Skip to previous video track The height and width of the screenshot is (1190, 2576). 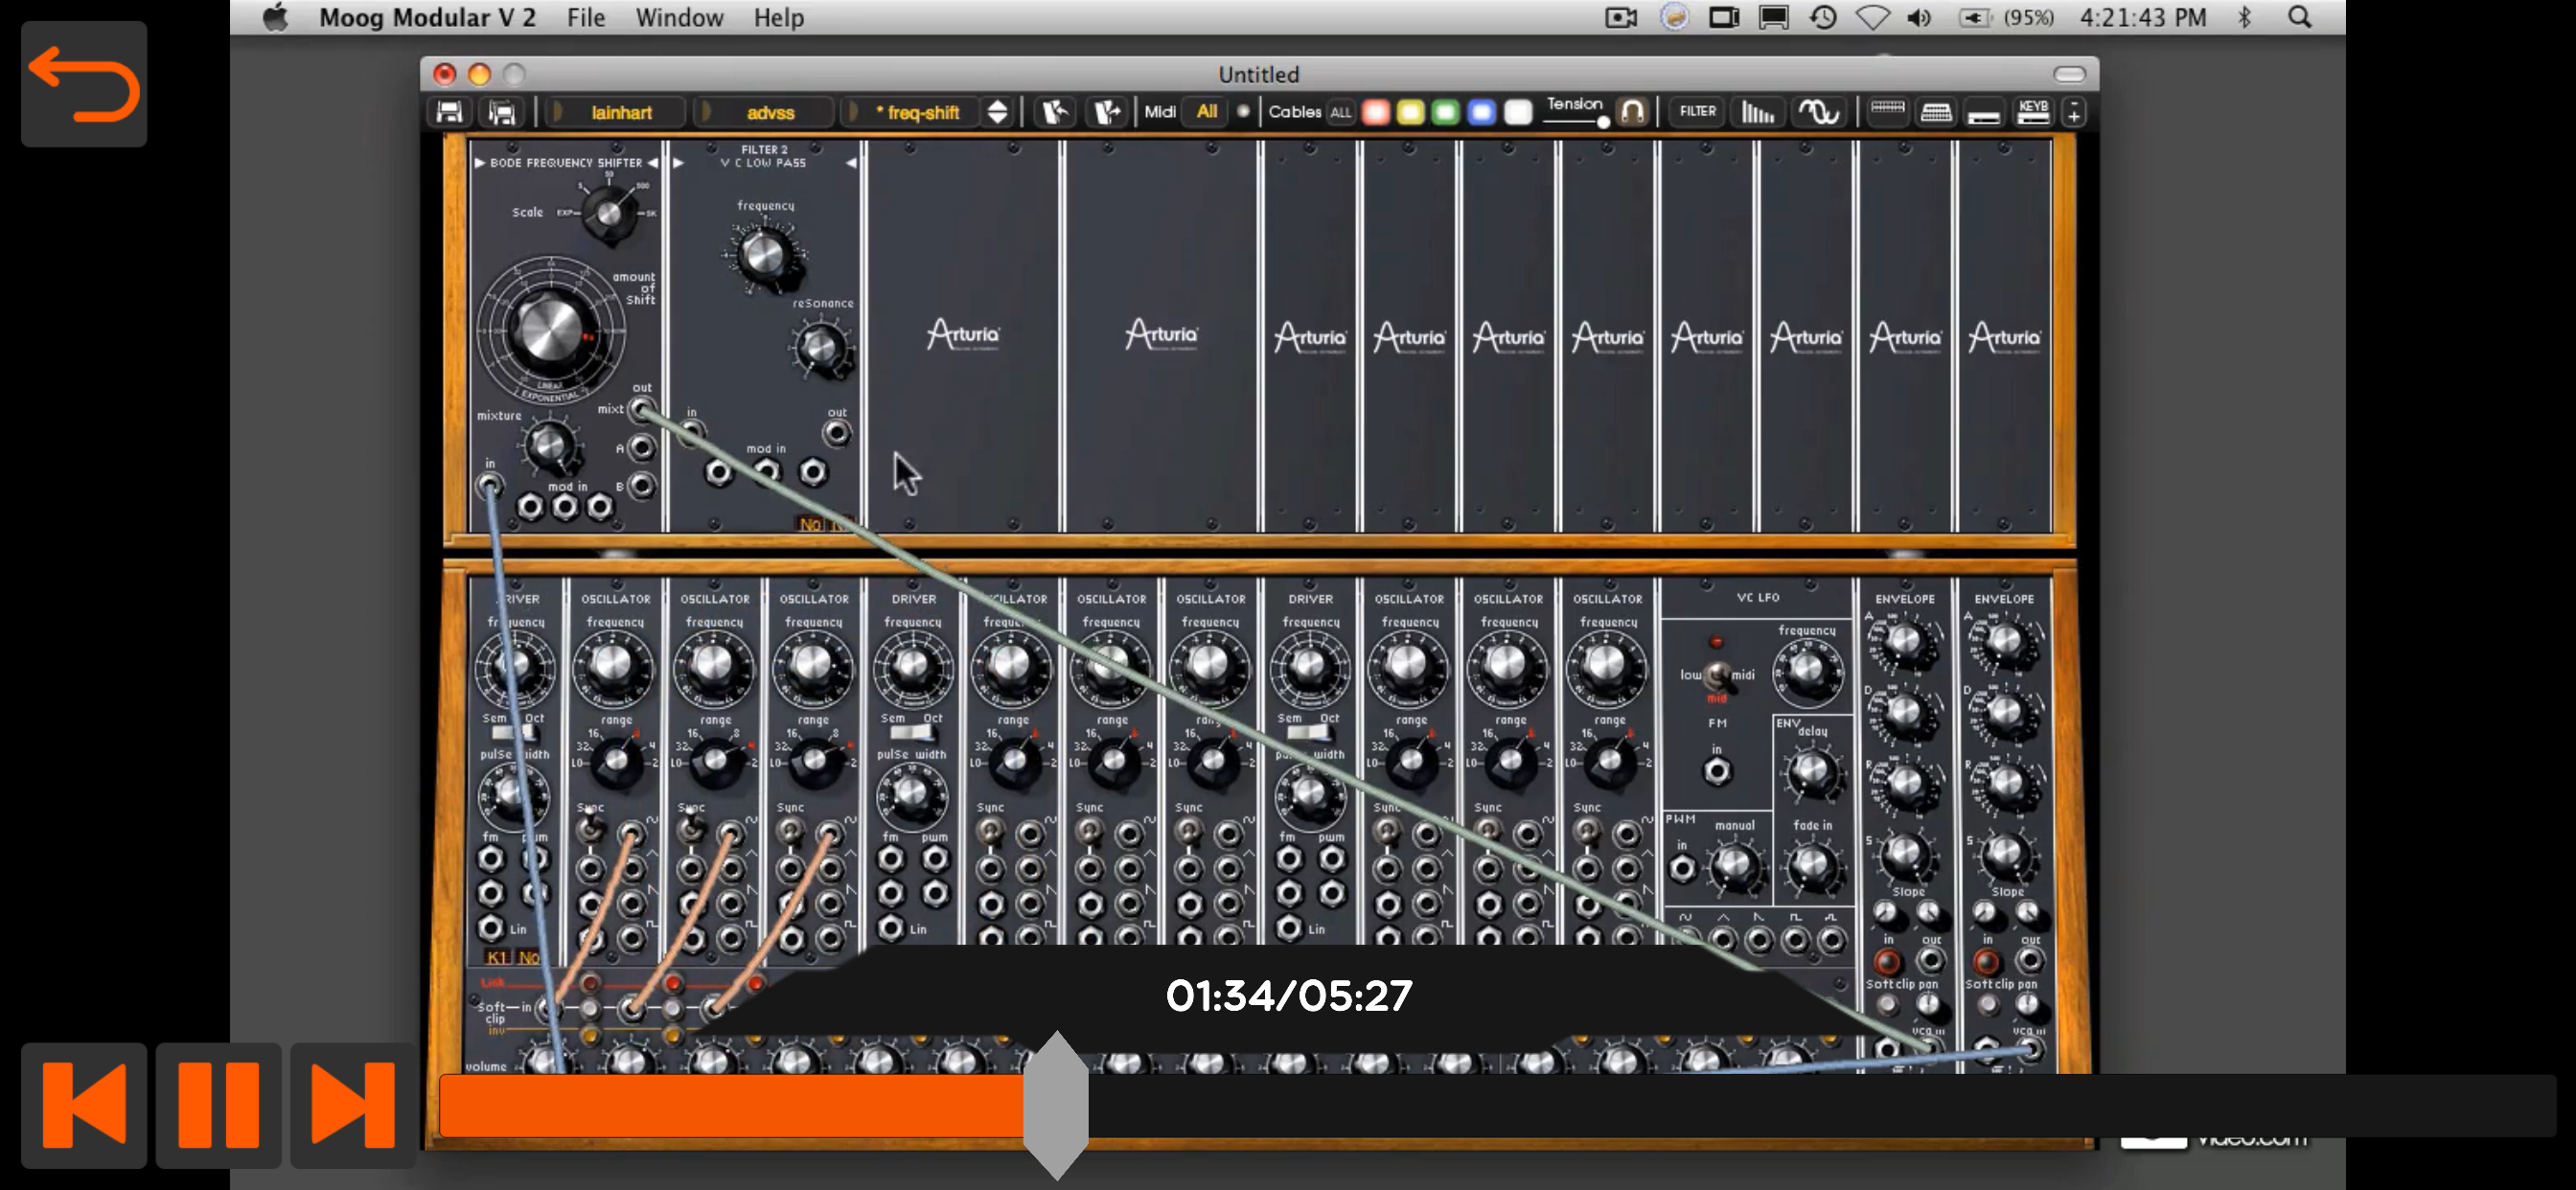pos(84,1104)
